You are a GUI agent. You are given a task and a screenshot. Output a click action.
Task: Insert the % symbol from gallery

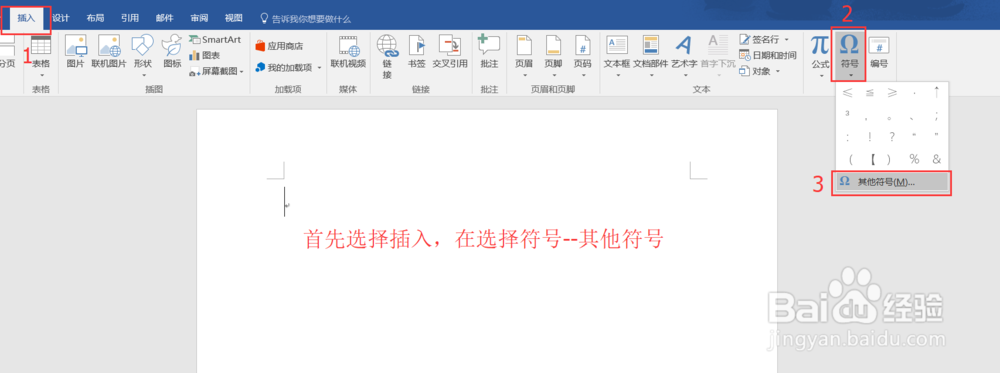[x=914, y=159]
